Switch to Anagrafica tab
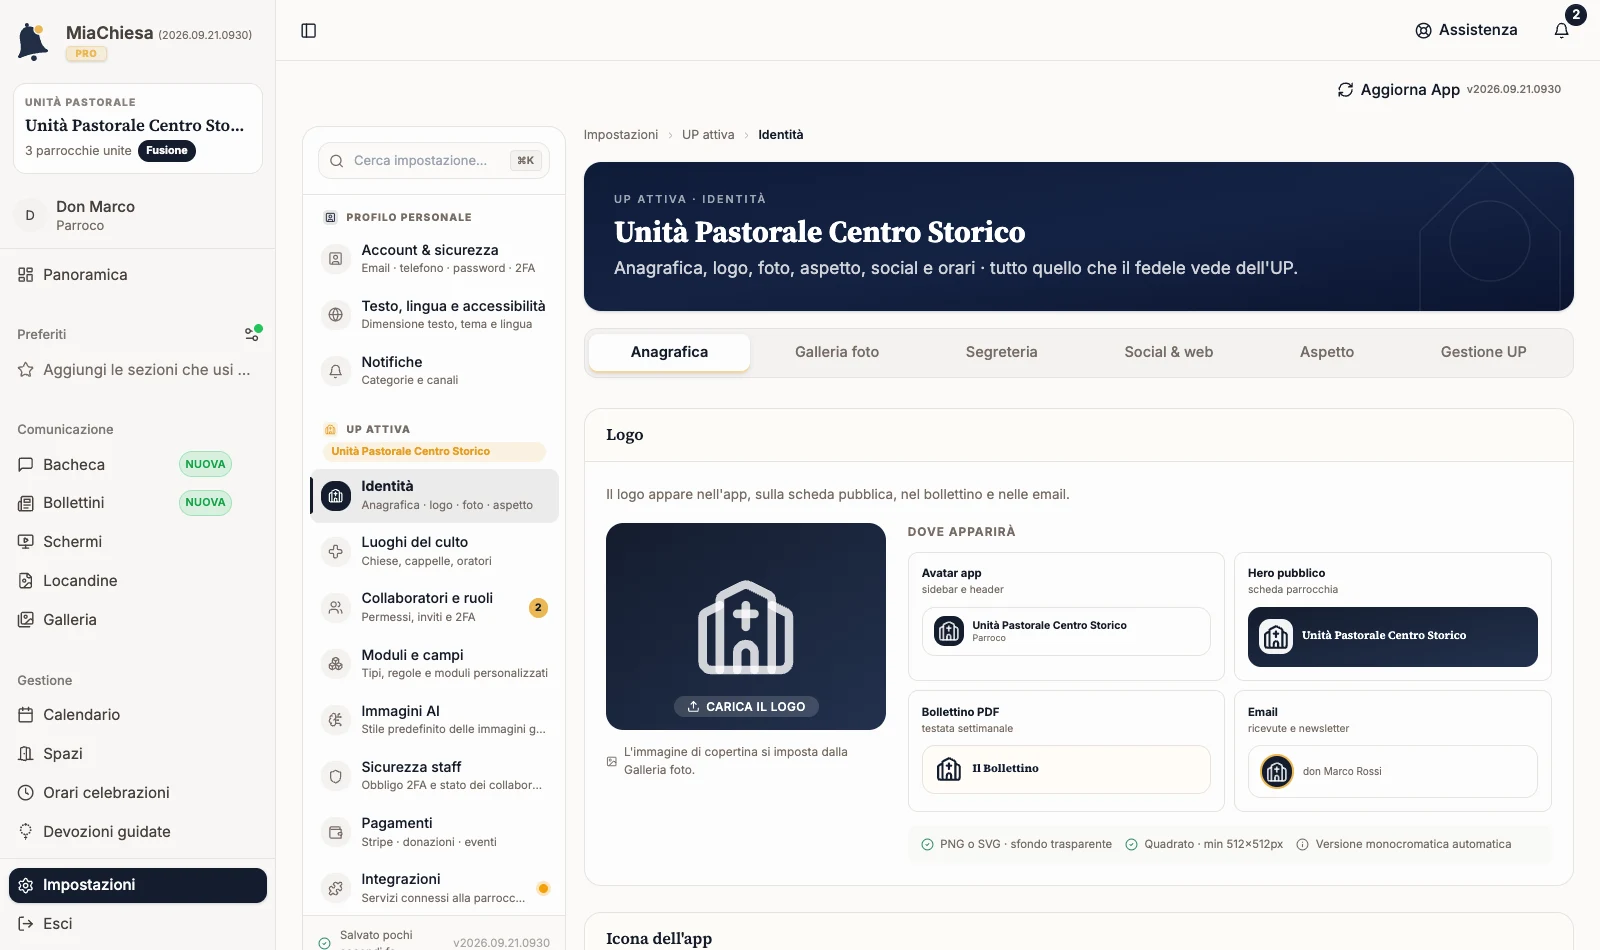 tap(670, 352)
